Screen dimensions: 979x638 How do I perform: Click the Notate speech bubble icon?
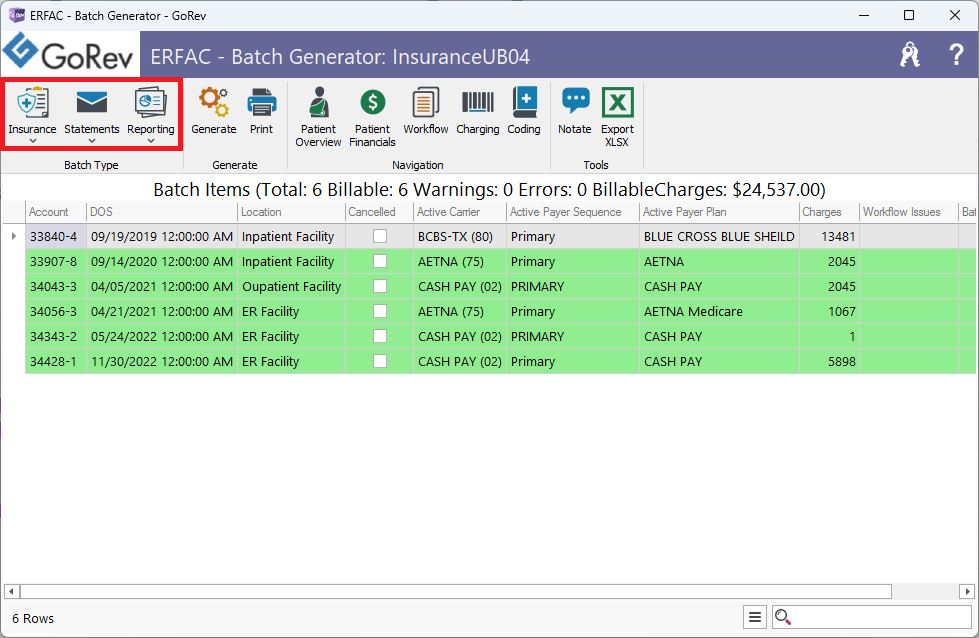(575, 101)
